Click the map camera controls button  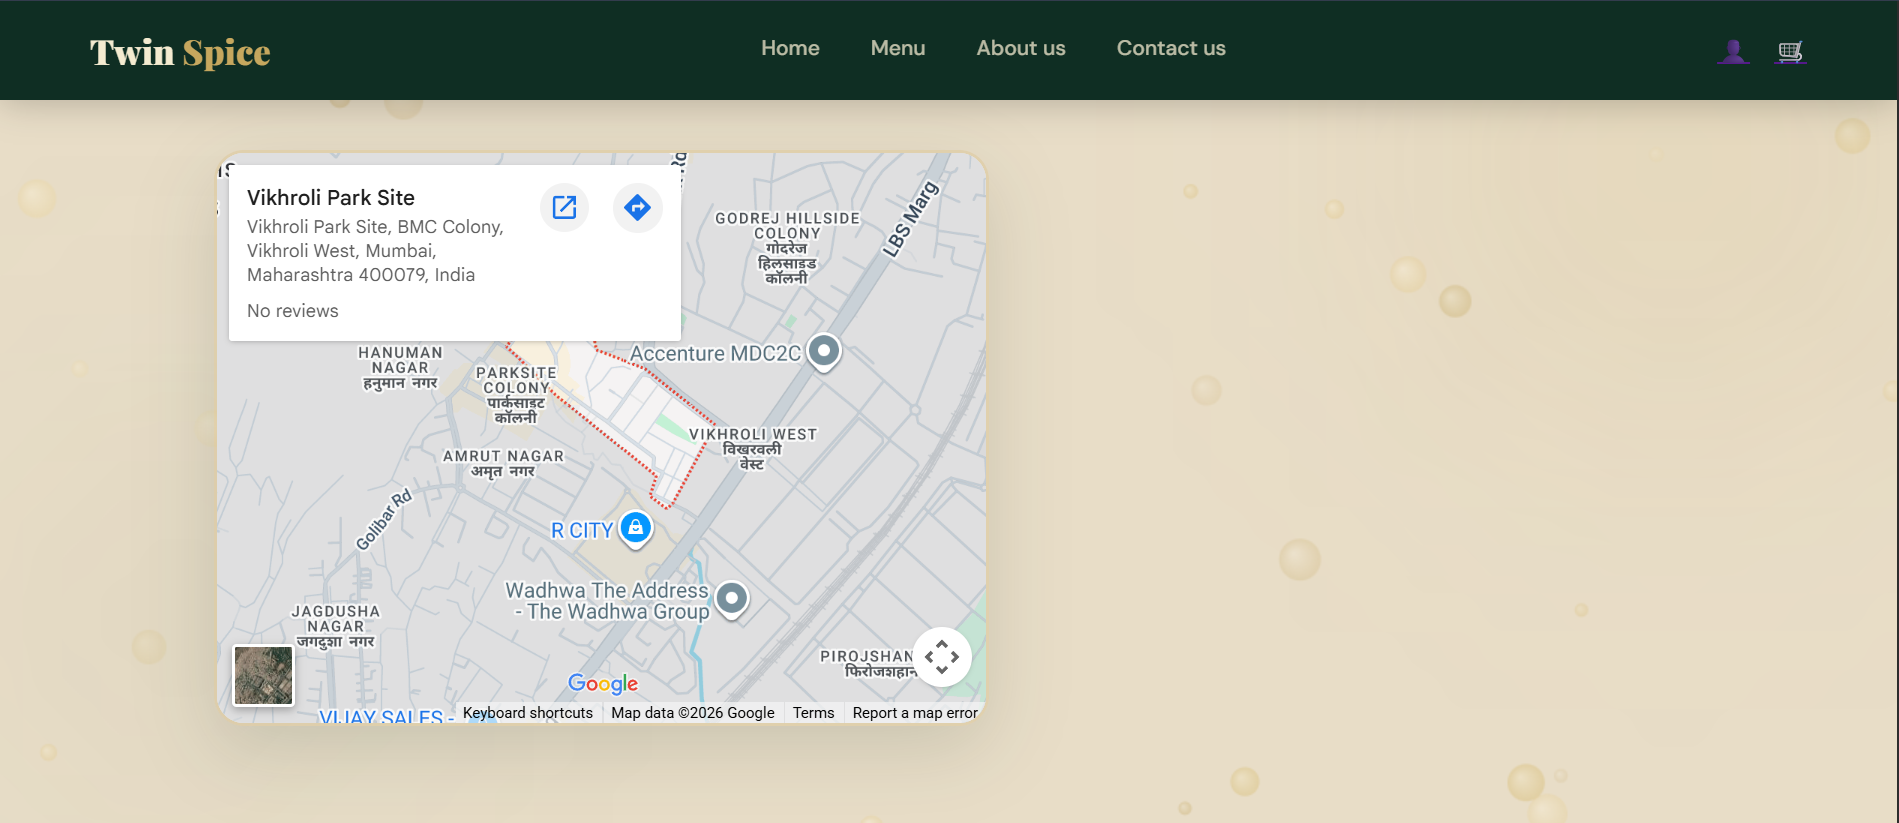(x=942, y=657)
